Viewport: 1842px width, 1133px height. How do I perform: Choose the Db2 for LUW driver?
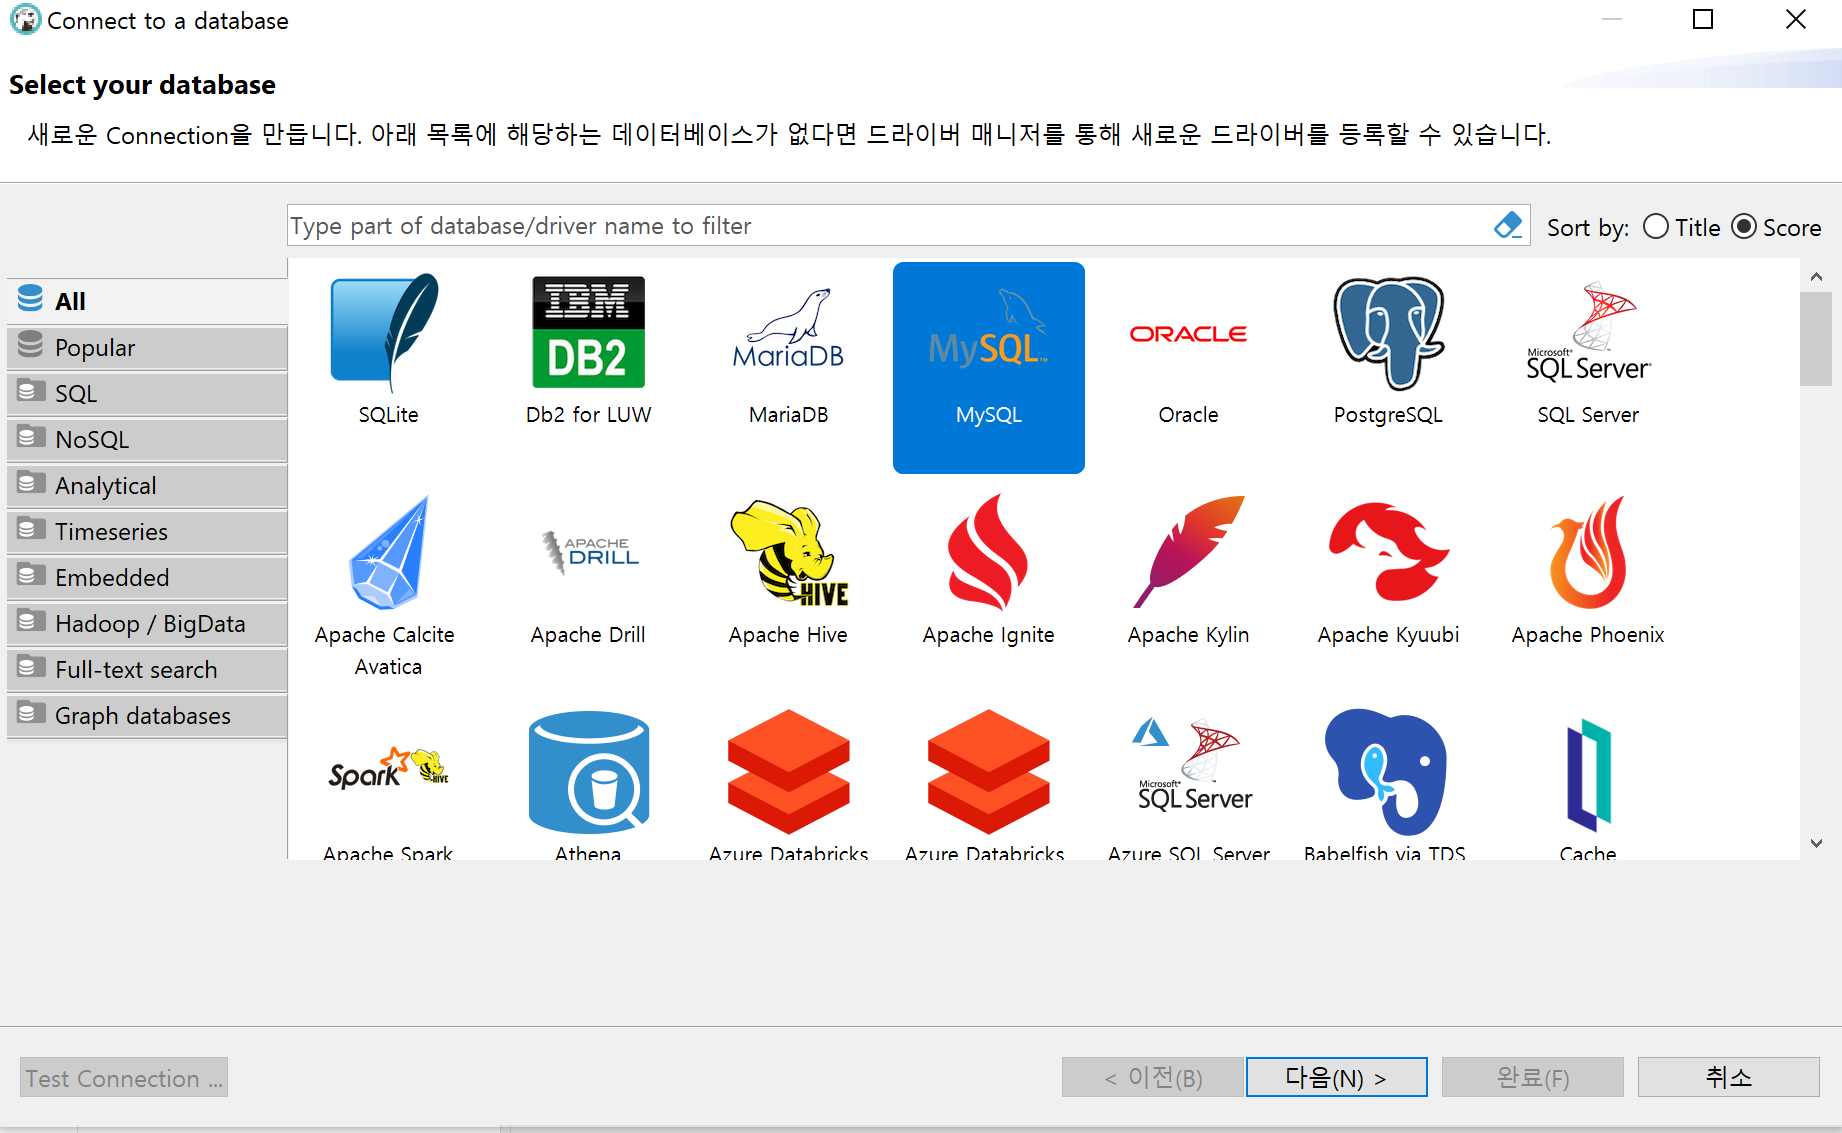point(588,333)
